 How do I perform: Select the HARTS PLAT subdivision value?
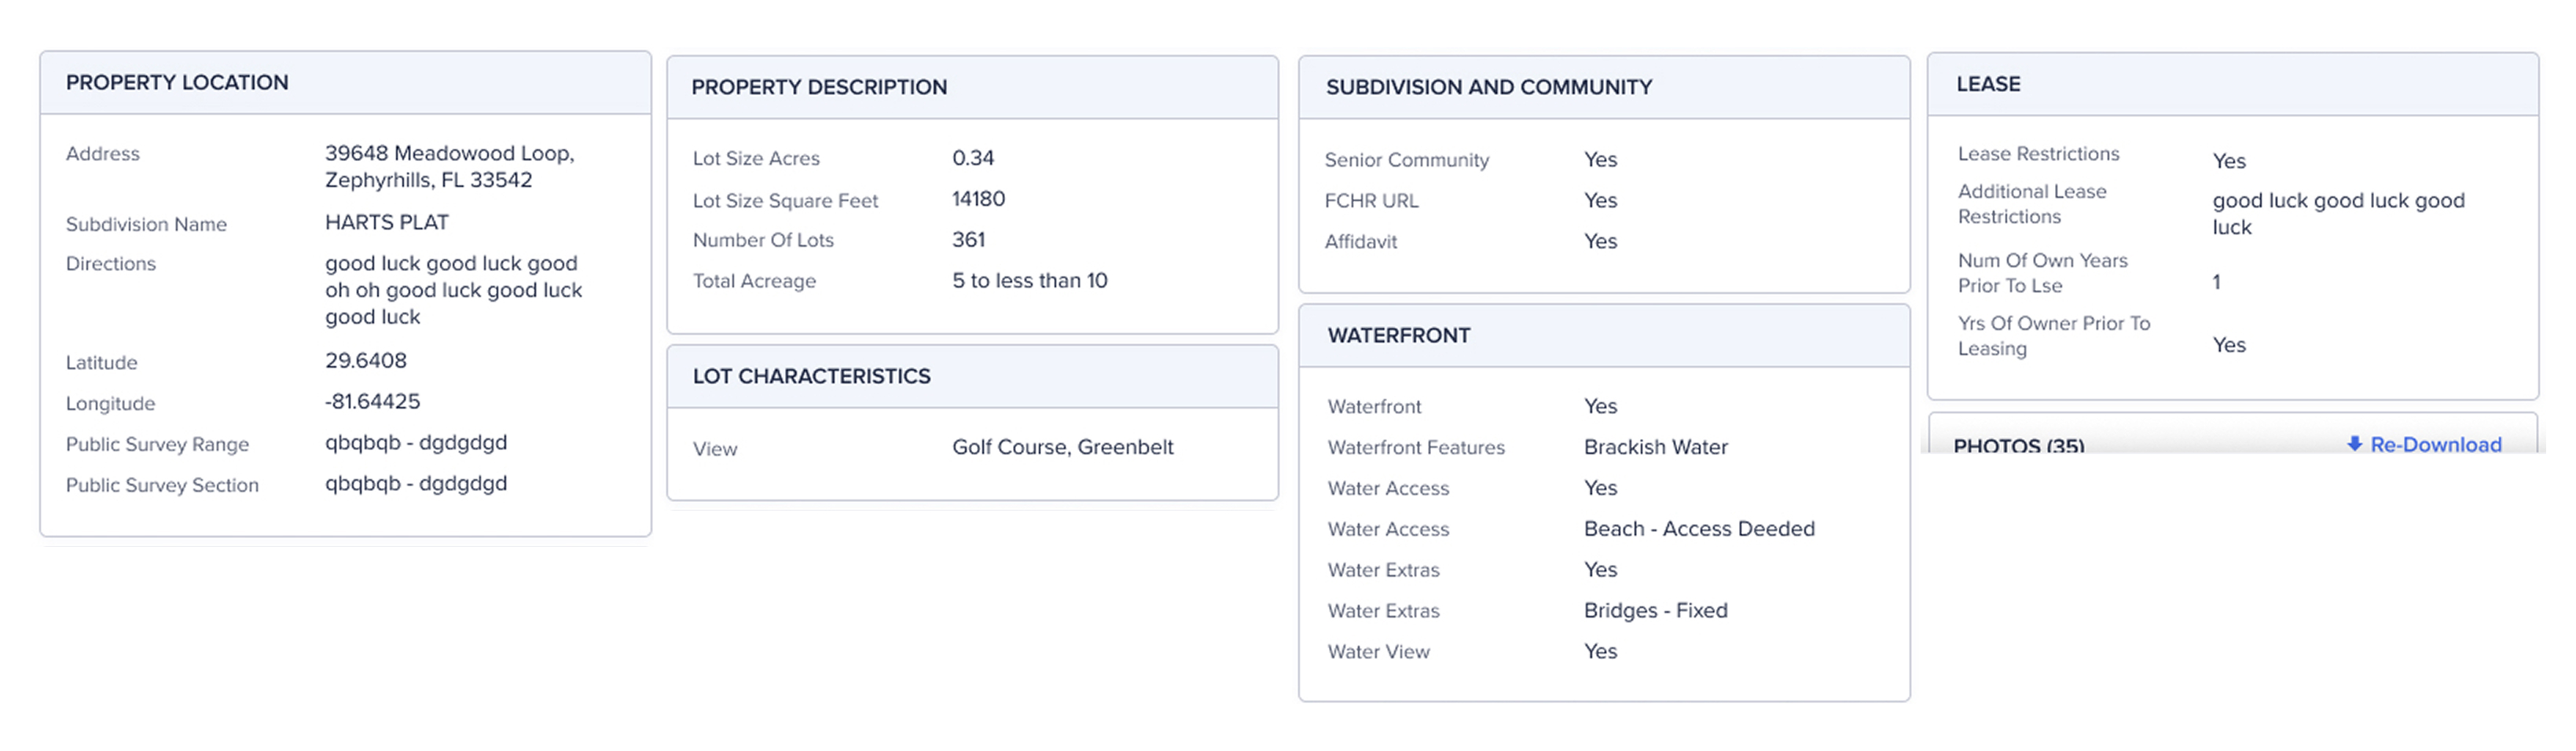click(387, 222)
